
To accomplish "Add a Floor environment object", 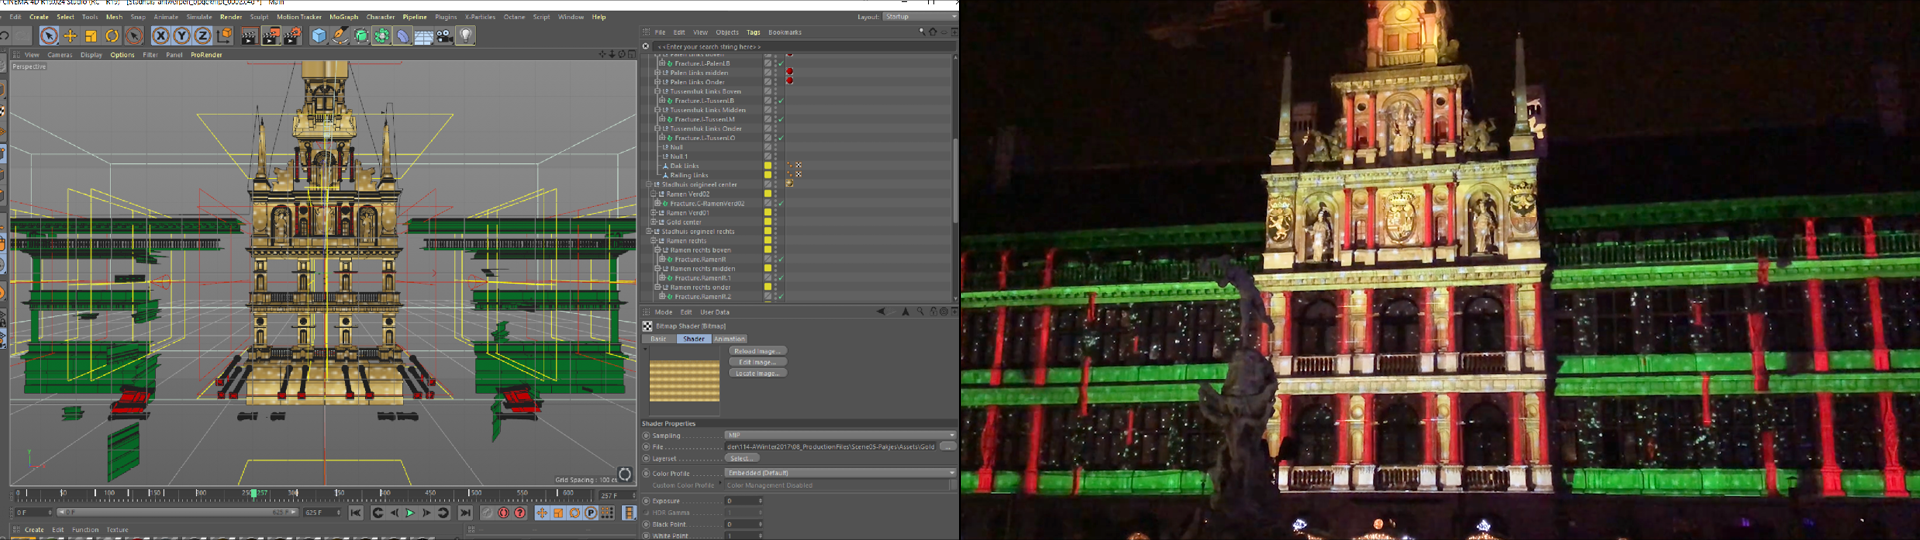I will (x=424, y=35).
